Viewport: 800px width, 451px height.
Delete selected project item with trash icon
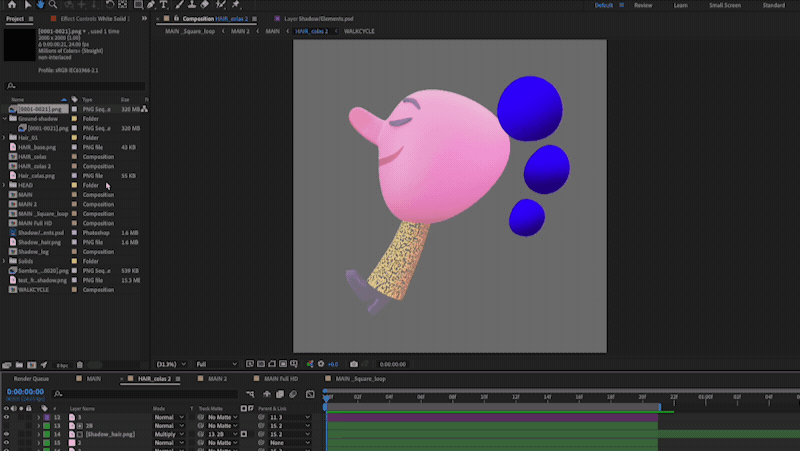pyautogui.click(x=80, y=365)
